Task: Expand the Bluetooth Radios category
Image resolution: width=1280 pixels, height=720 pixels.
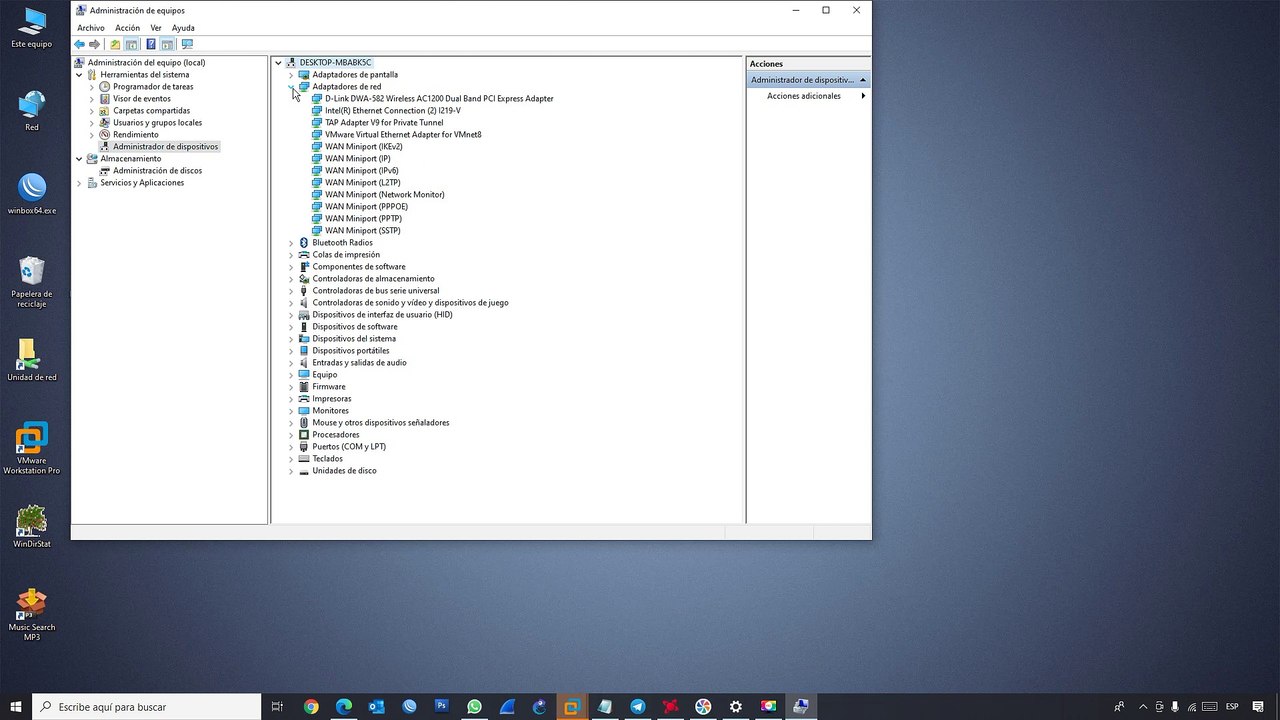Action: [291, 243]
